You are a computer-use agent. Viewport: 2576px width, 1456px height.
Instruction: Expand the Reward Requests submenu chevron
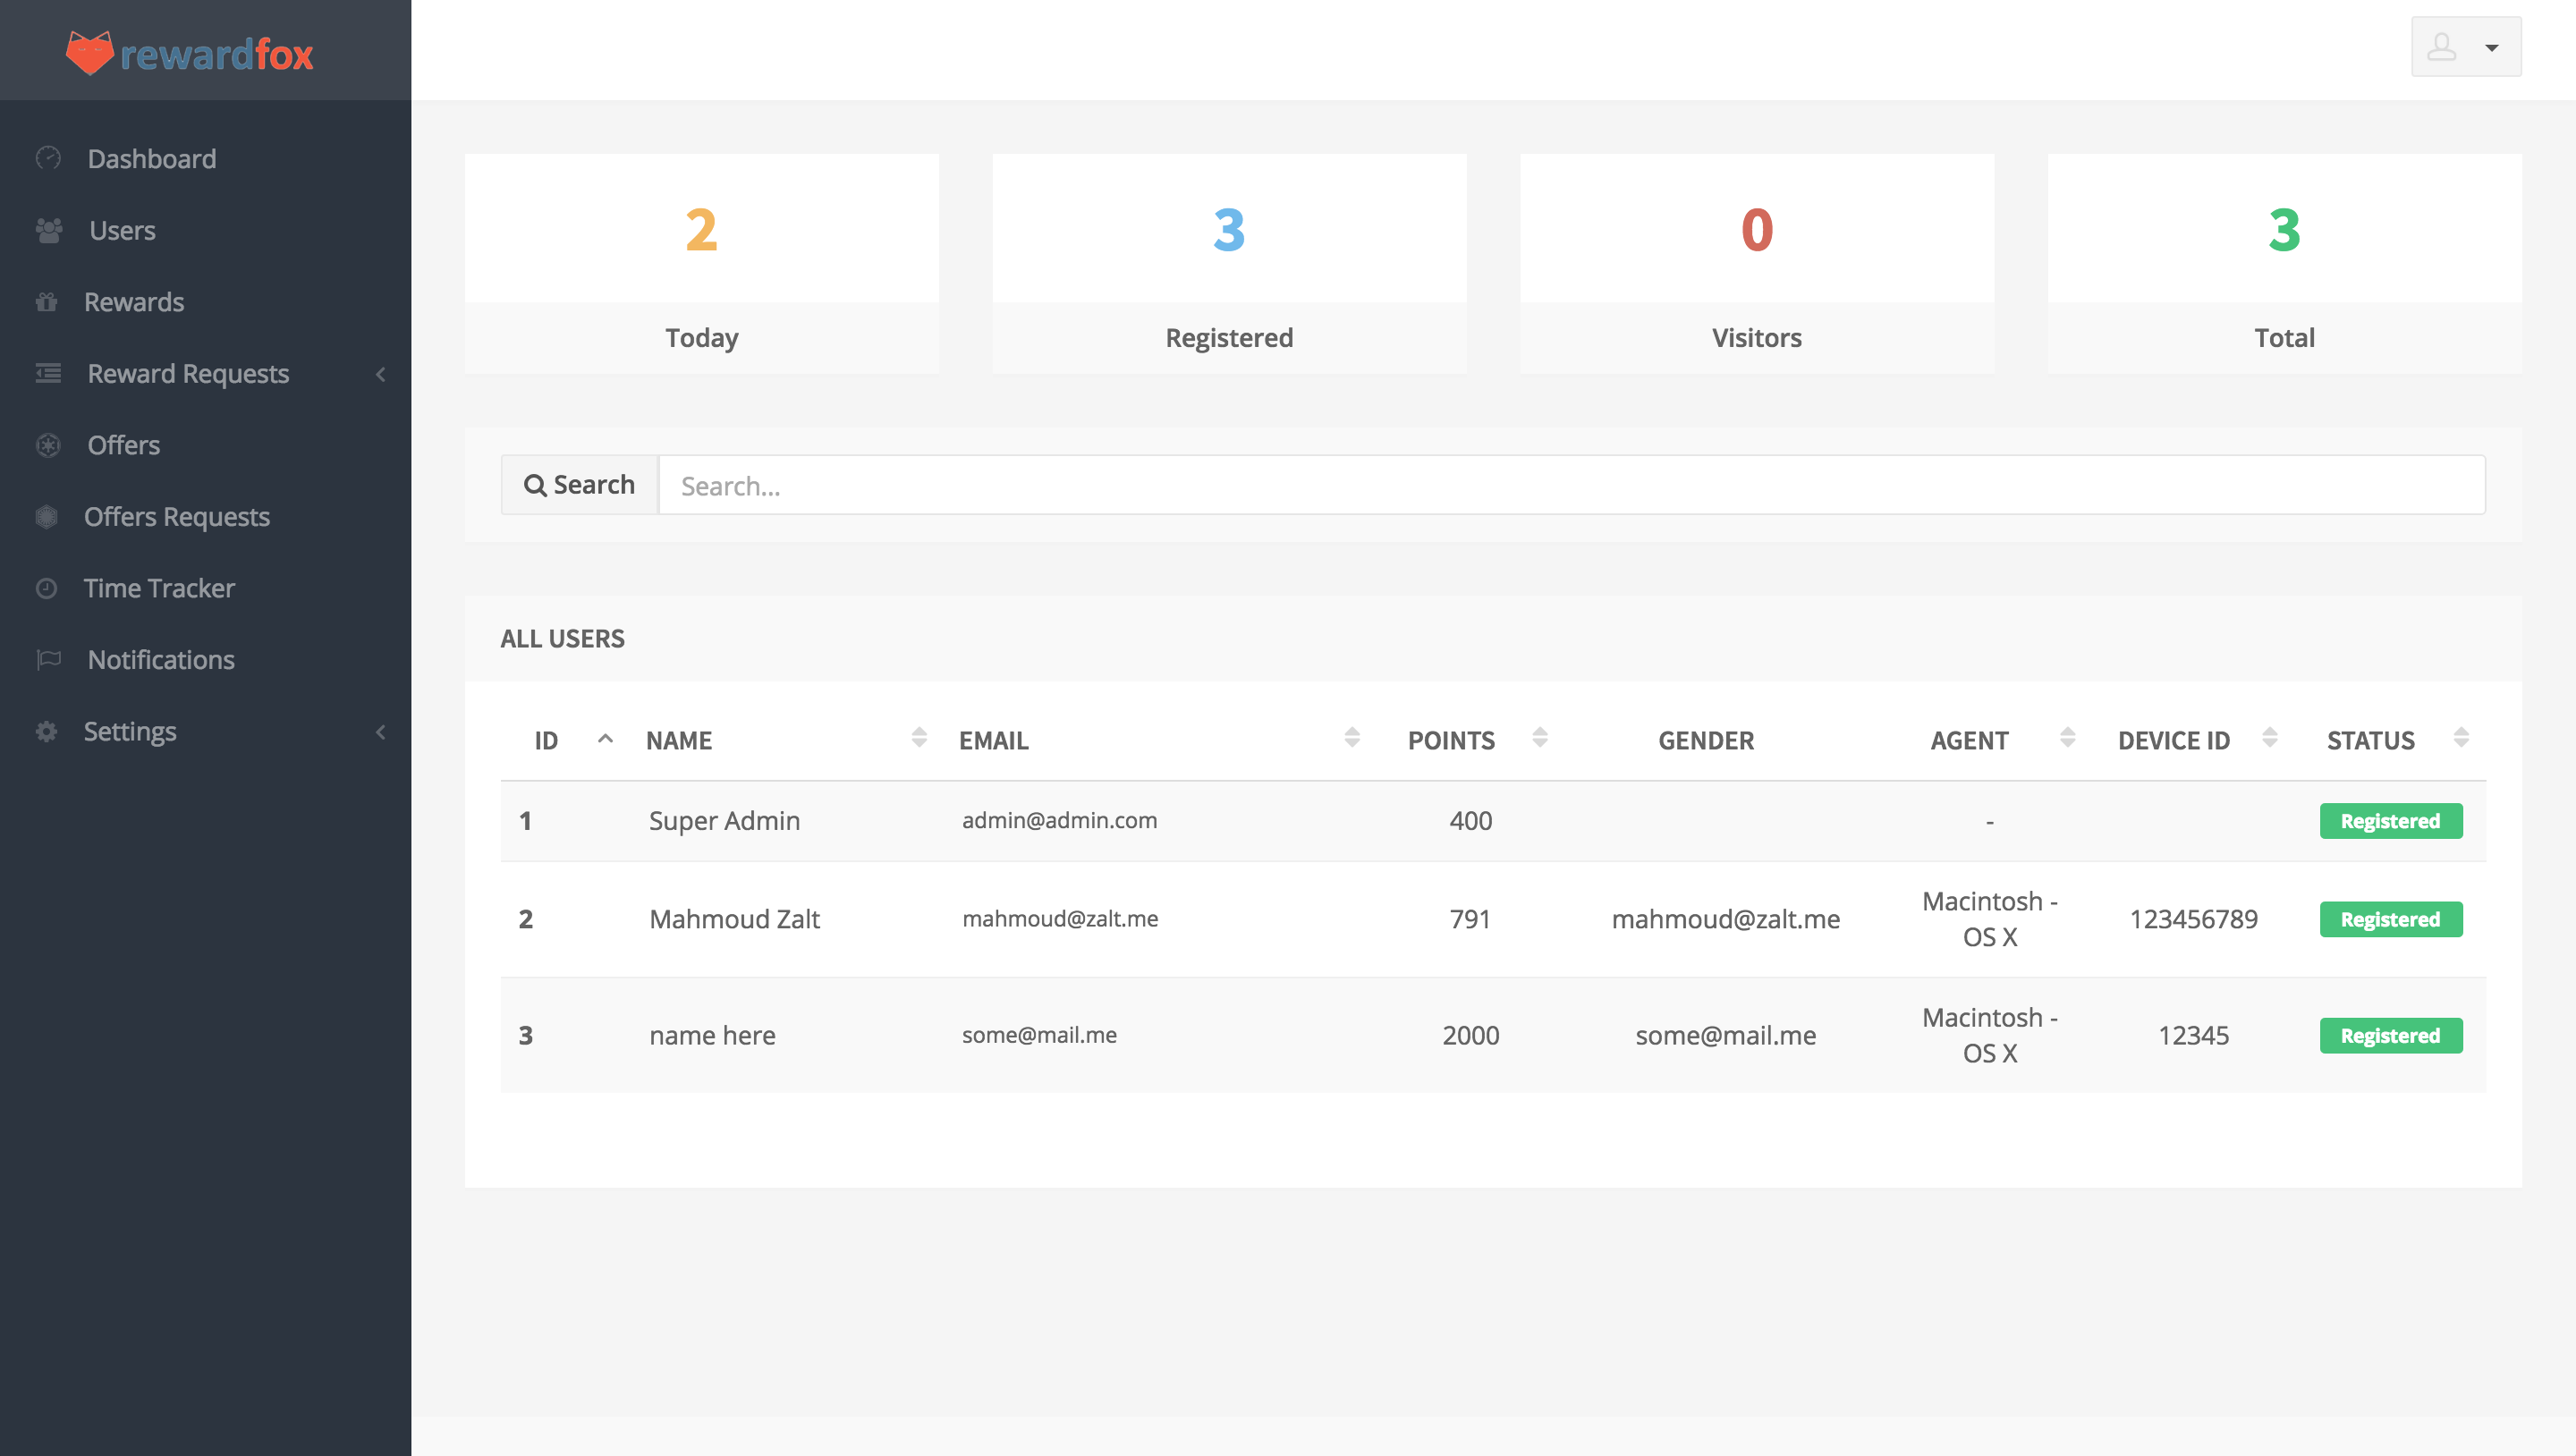[x=381, y=374]
